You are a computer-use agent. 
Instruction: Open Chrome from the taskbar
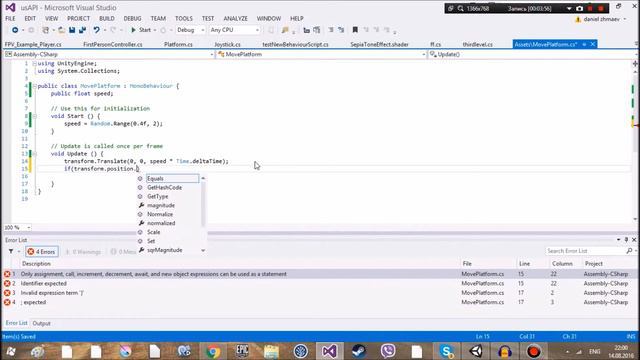pos(213,351)
